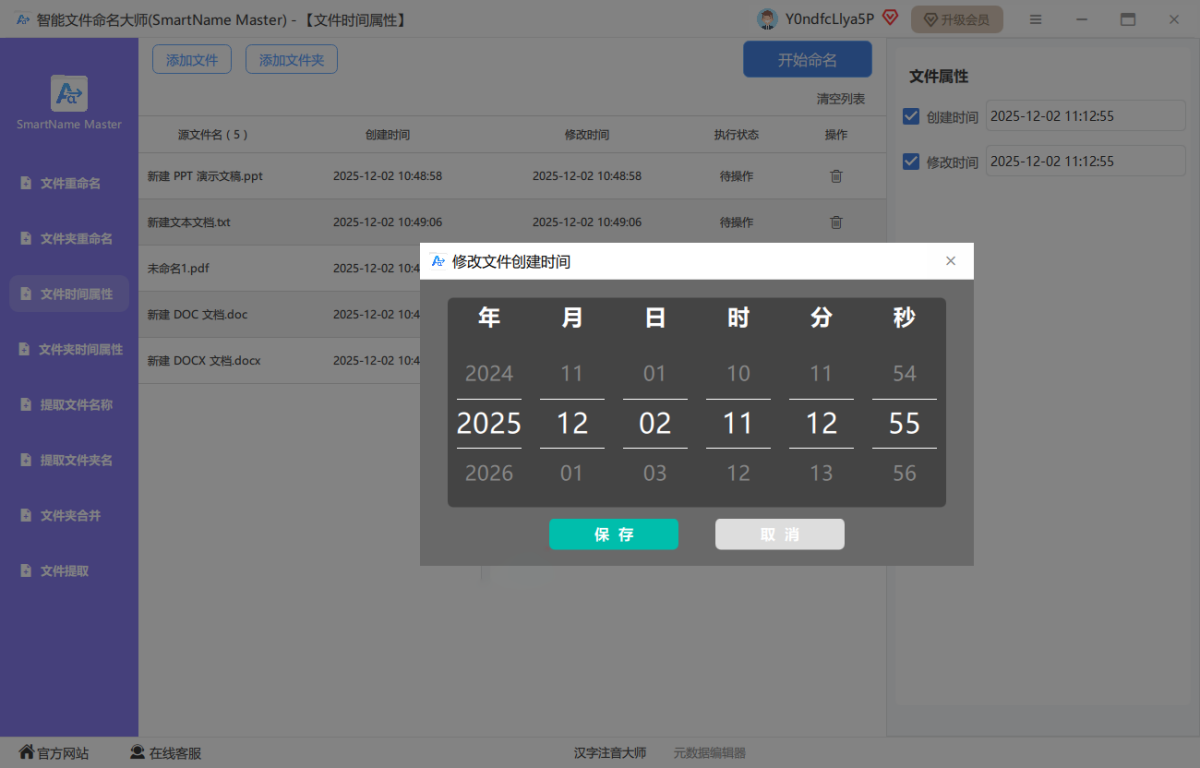Toggle the 修改时间 checkbox
The width and height of the screenshot is (1200, 768).
pyautogui.click(x=911, y=161)
